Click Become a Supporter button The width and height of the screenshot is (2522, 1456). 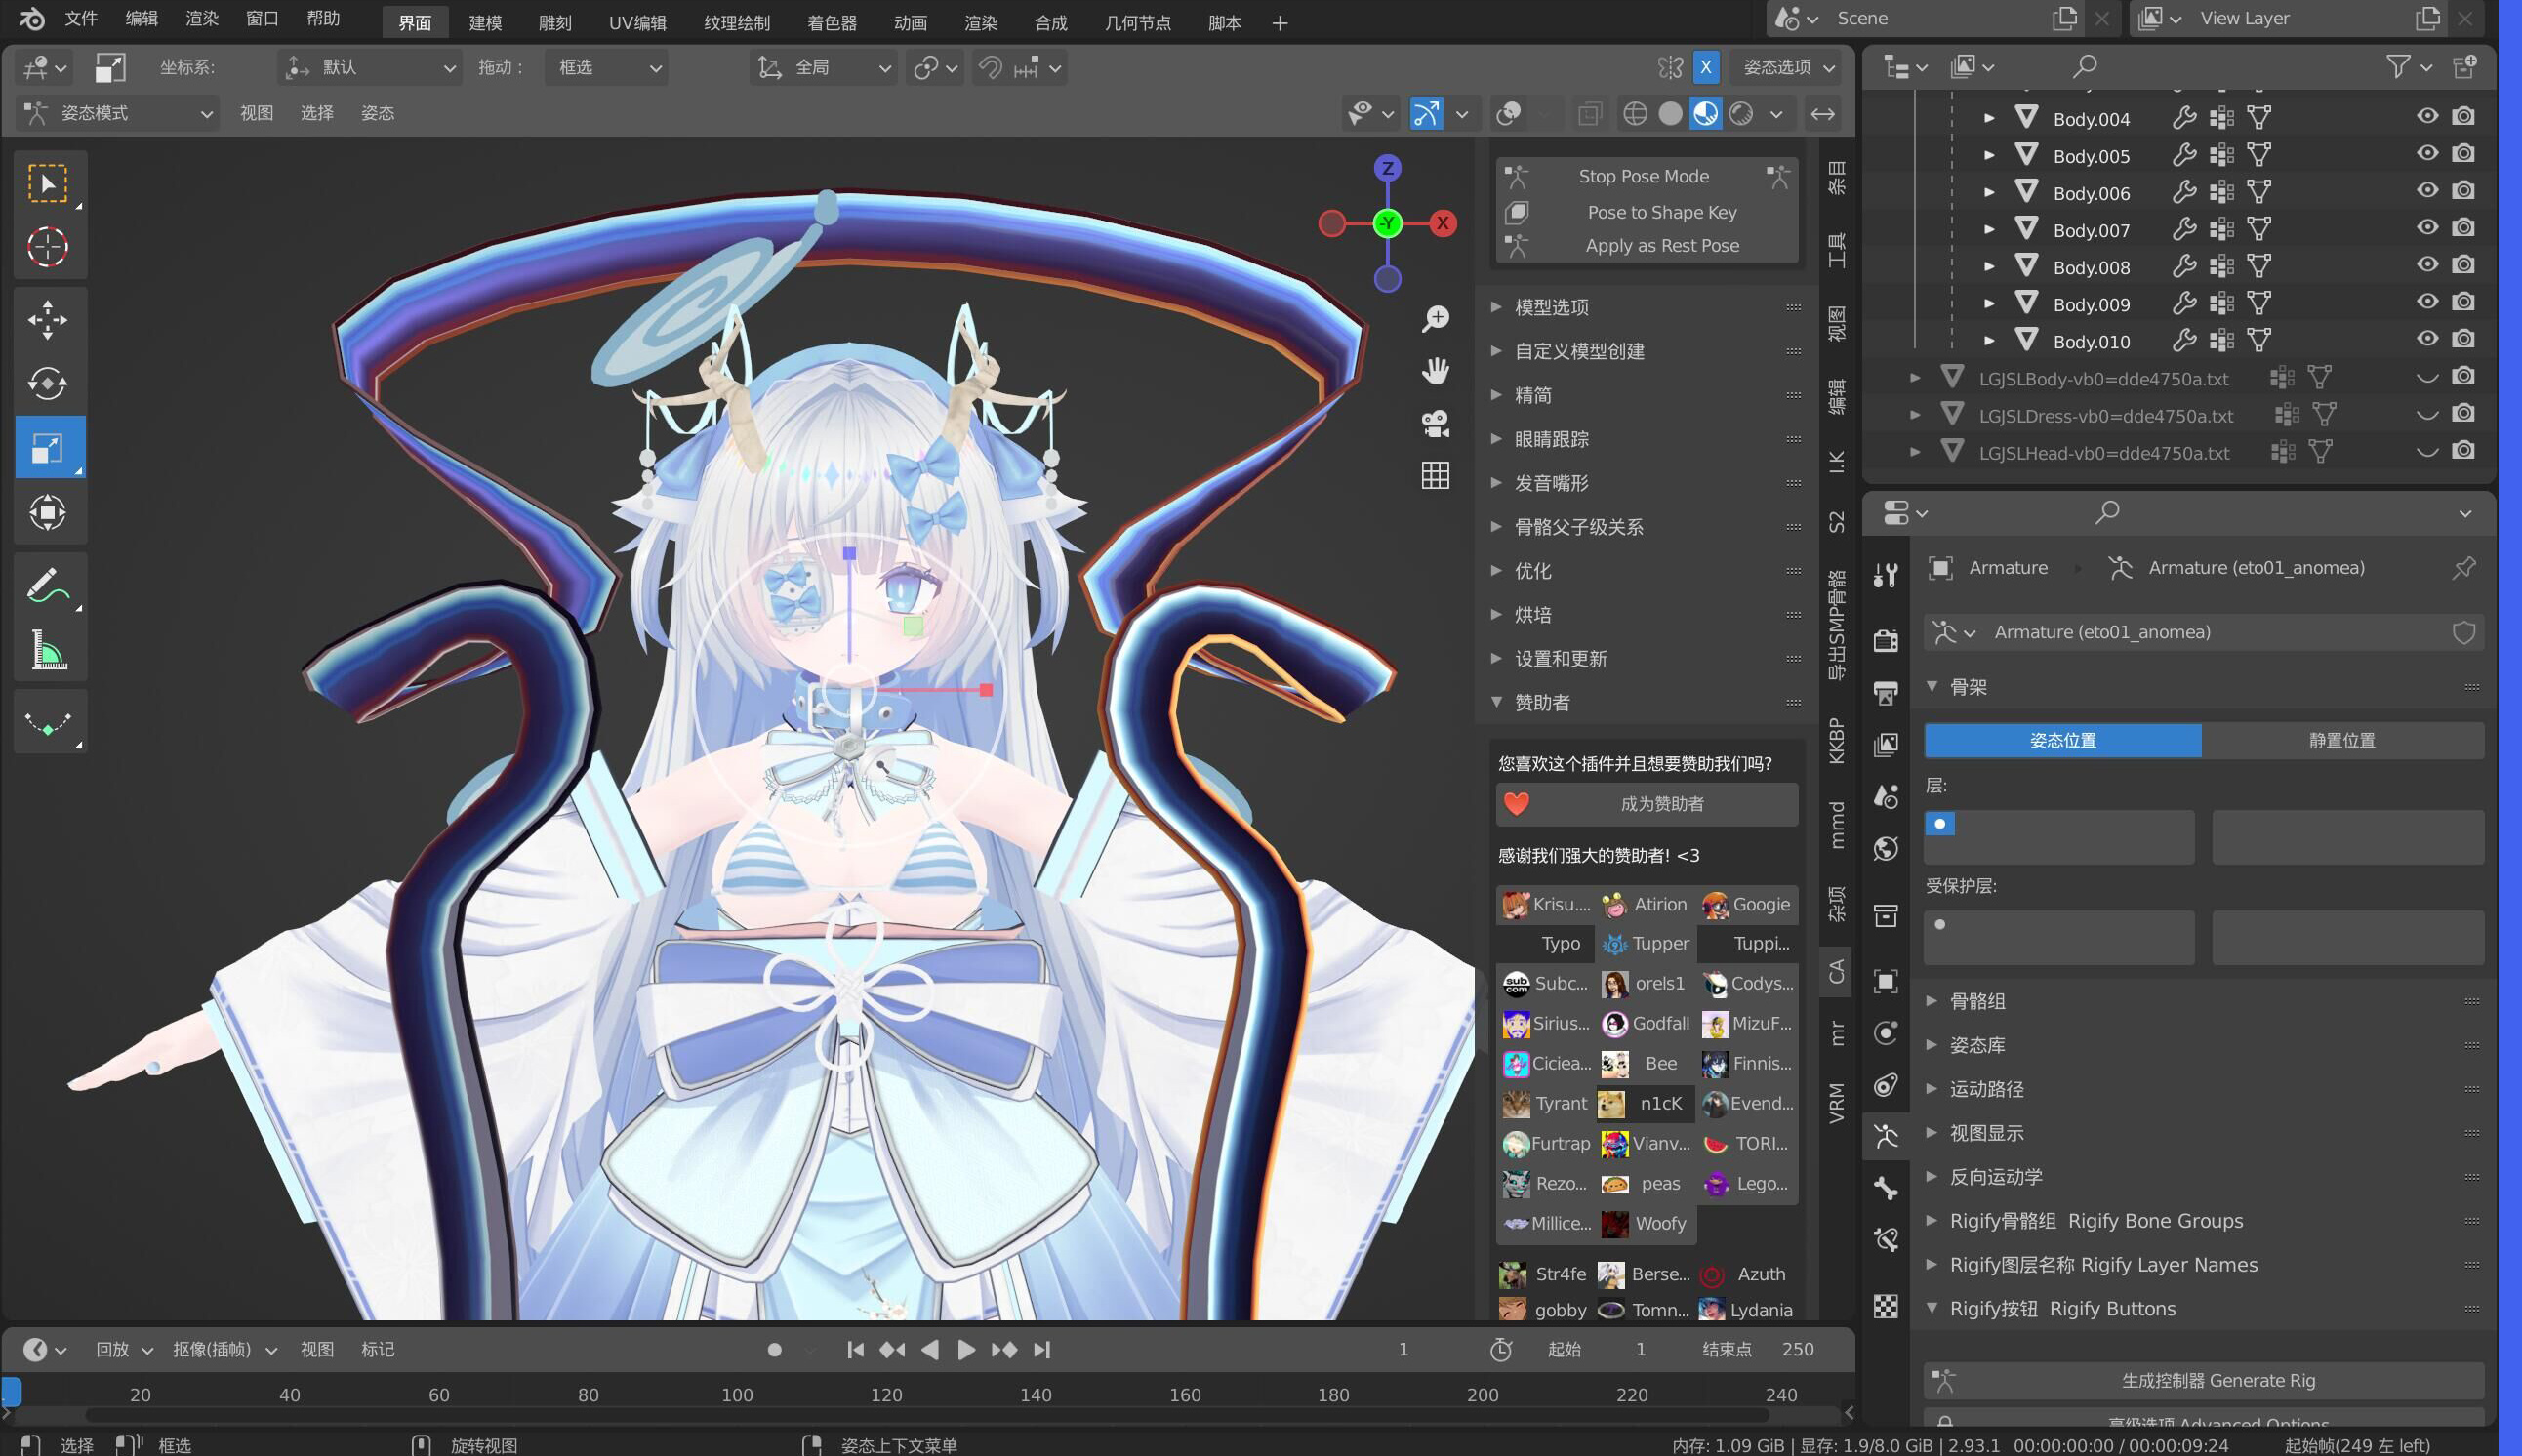point(1646,805)
